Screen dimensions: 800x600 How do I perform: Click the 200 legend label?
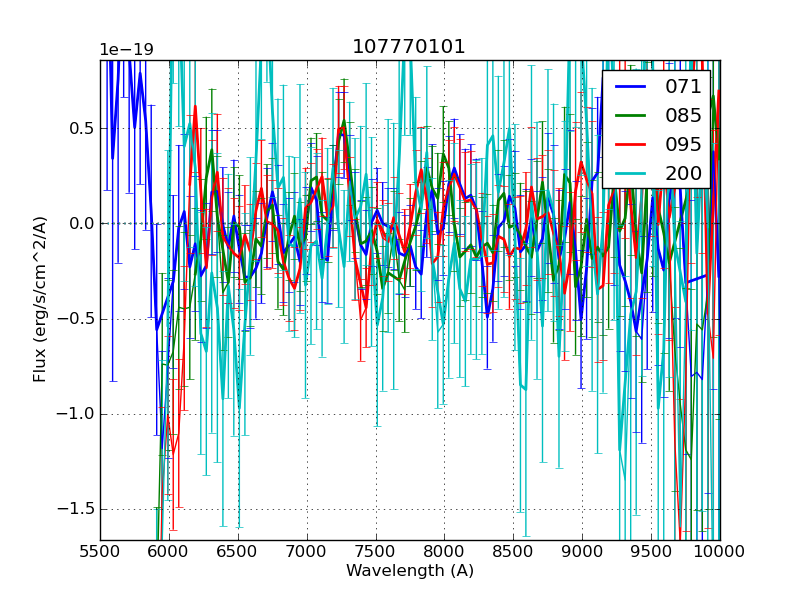[x=683, y=172]
